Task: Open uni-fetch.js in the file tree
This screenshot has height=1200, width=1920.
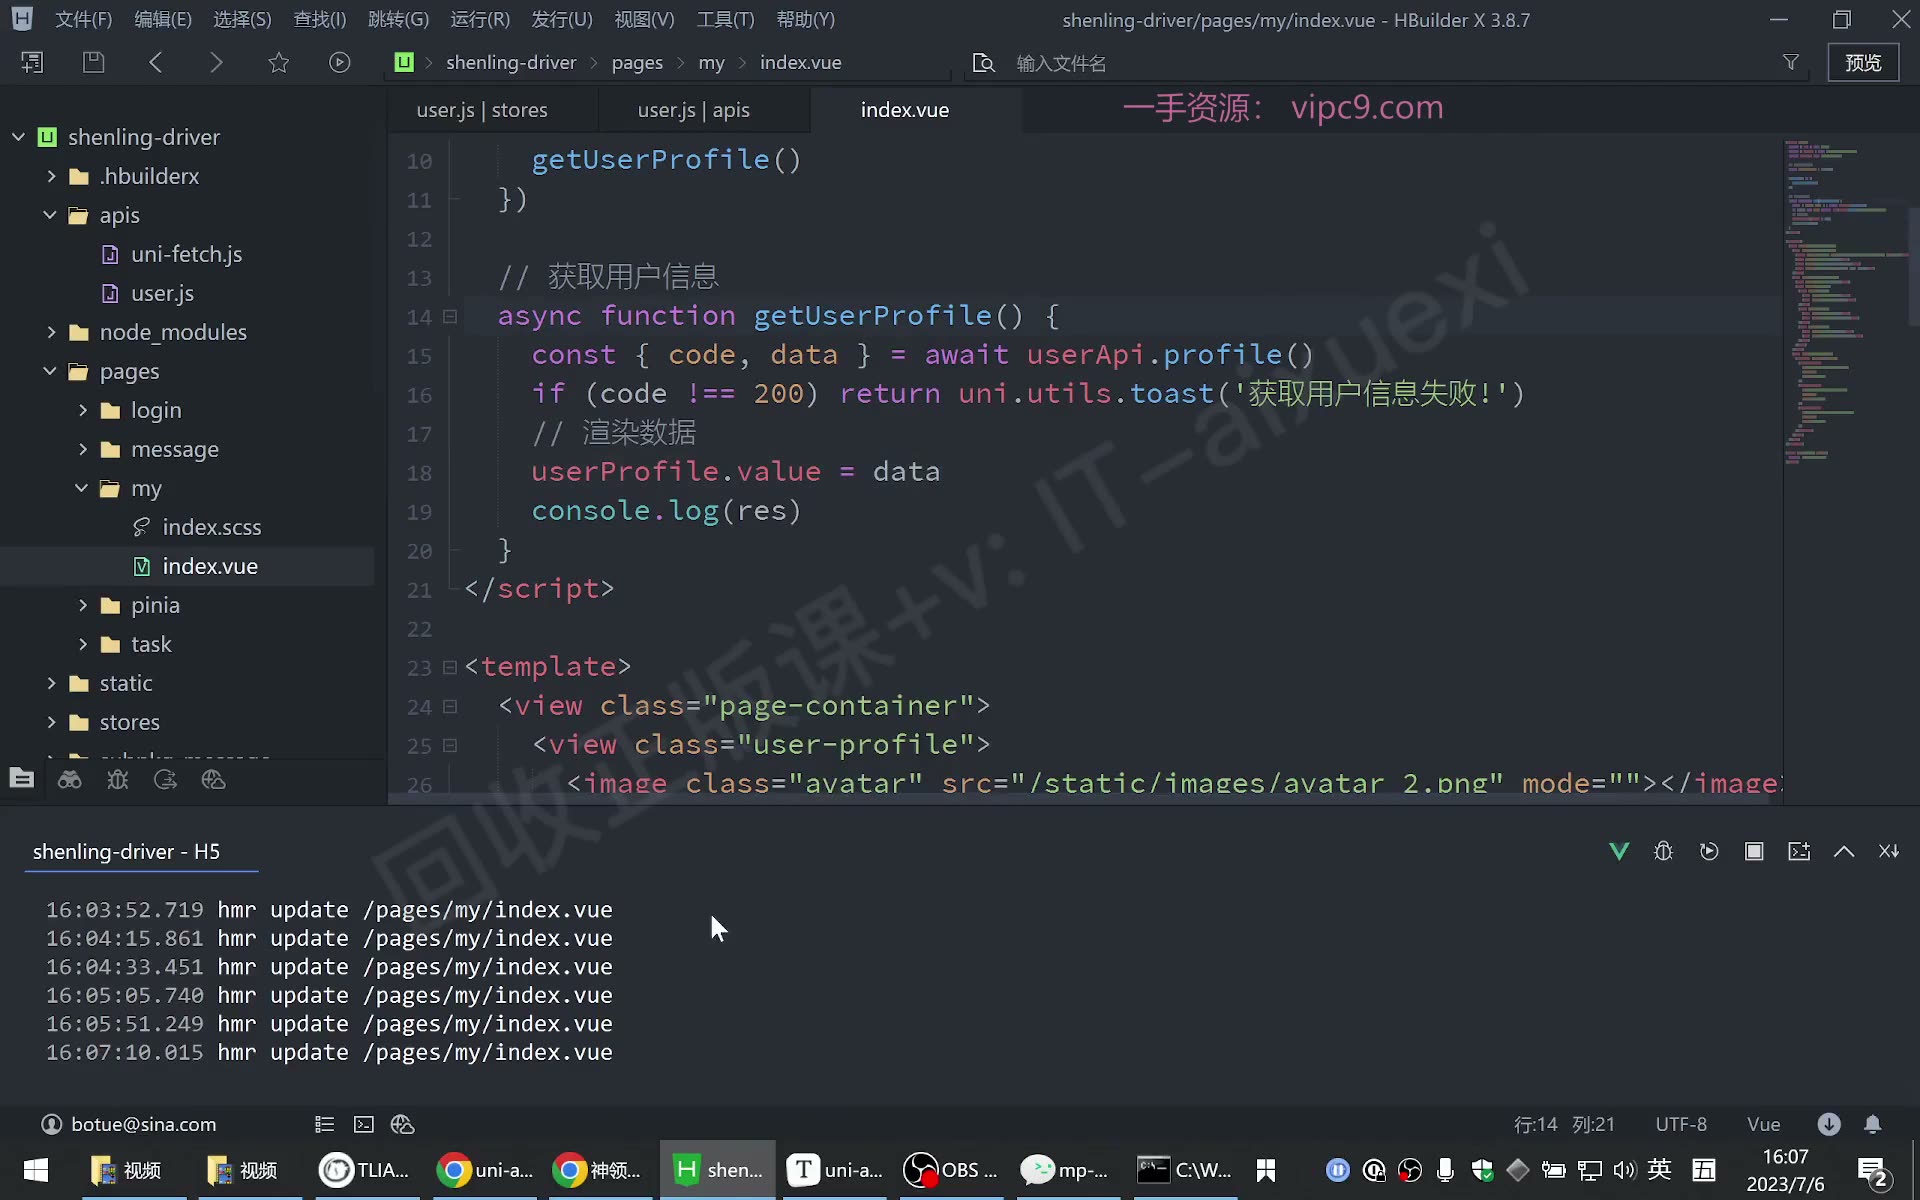Action: pyautogui.click(x=186, y=254)
